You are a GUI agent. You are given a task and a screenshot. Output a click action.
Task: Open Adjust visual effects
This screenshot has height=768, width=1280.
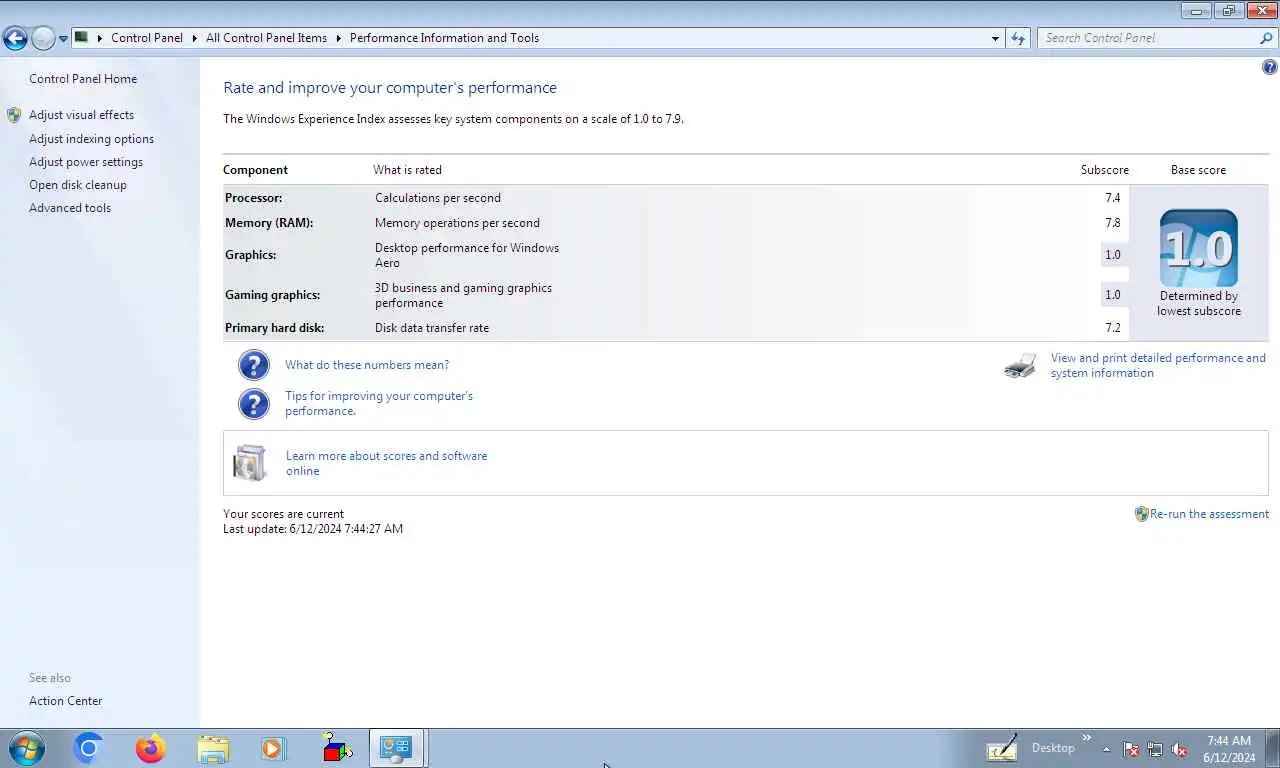coord(81,115)
